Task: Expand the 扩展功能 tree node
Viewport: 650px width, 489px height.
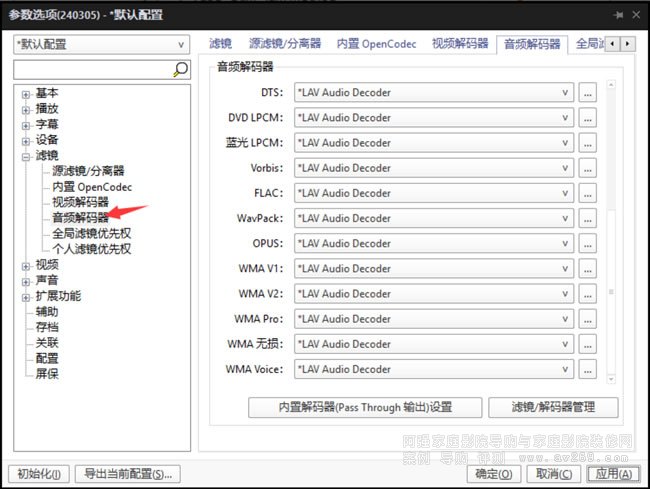Action: [x=26, y=296]
